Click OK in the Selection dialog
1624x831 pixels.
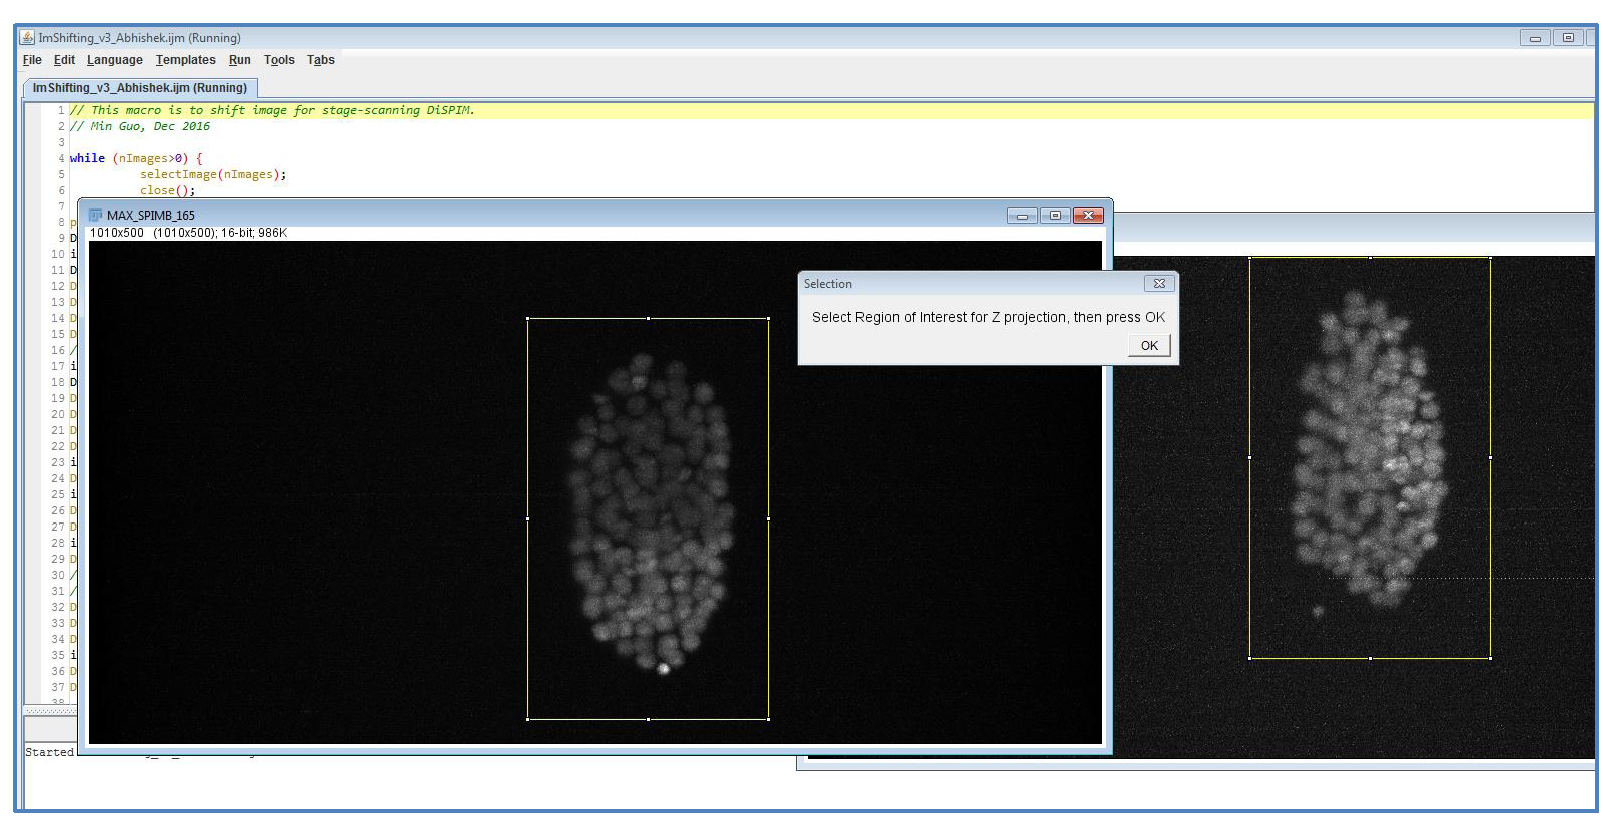pyautogui.click(x=1149, y=345)
